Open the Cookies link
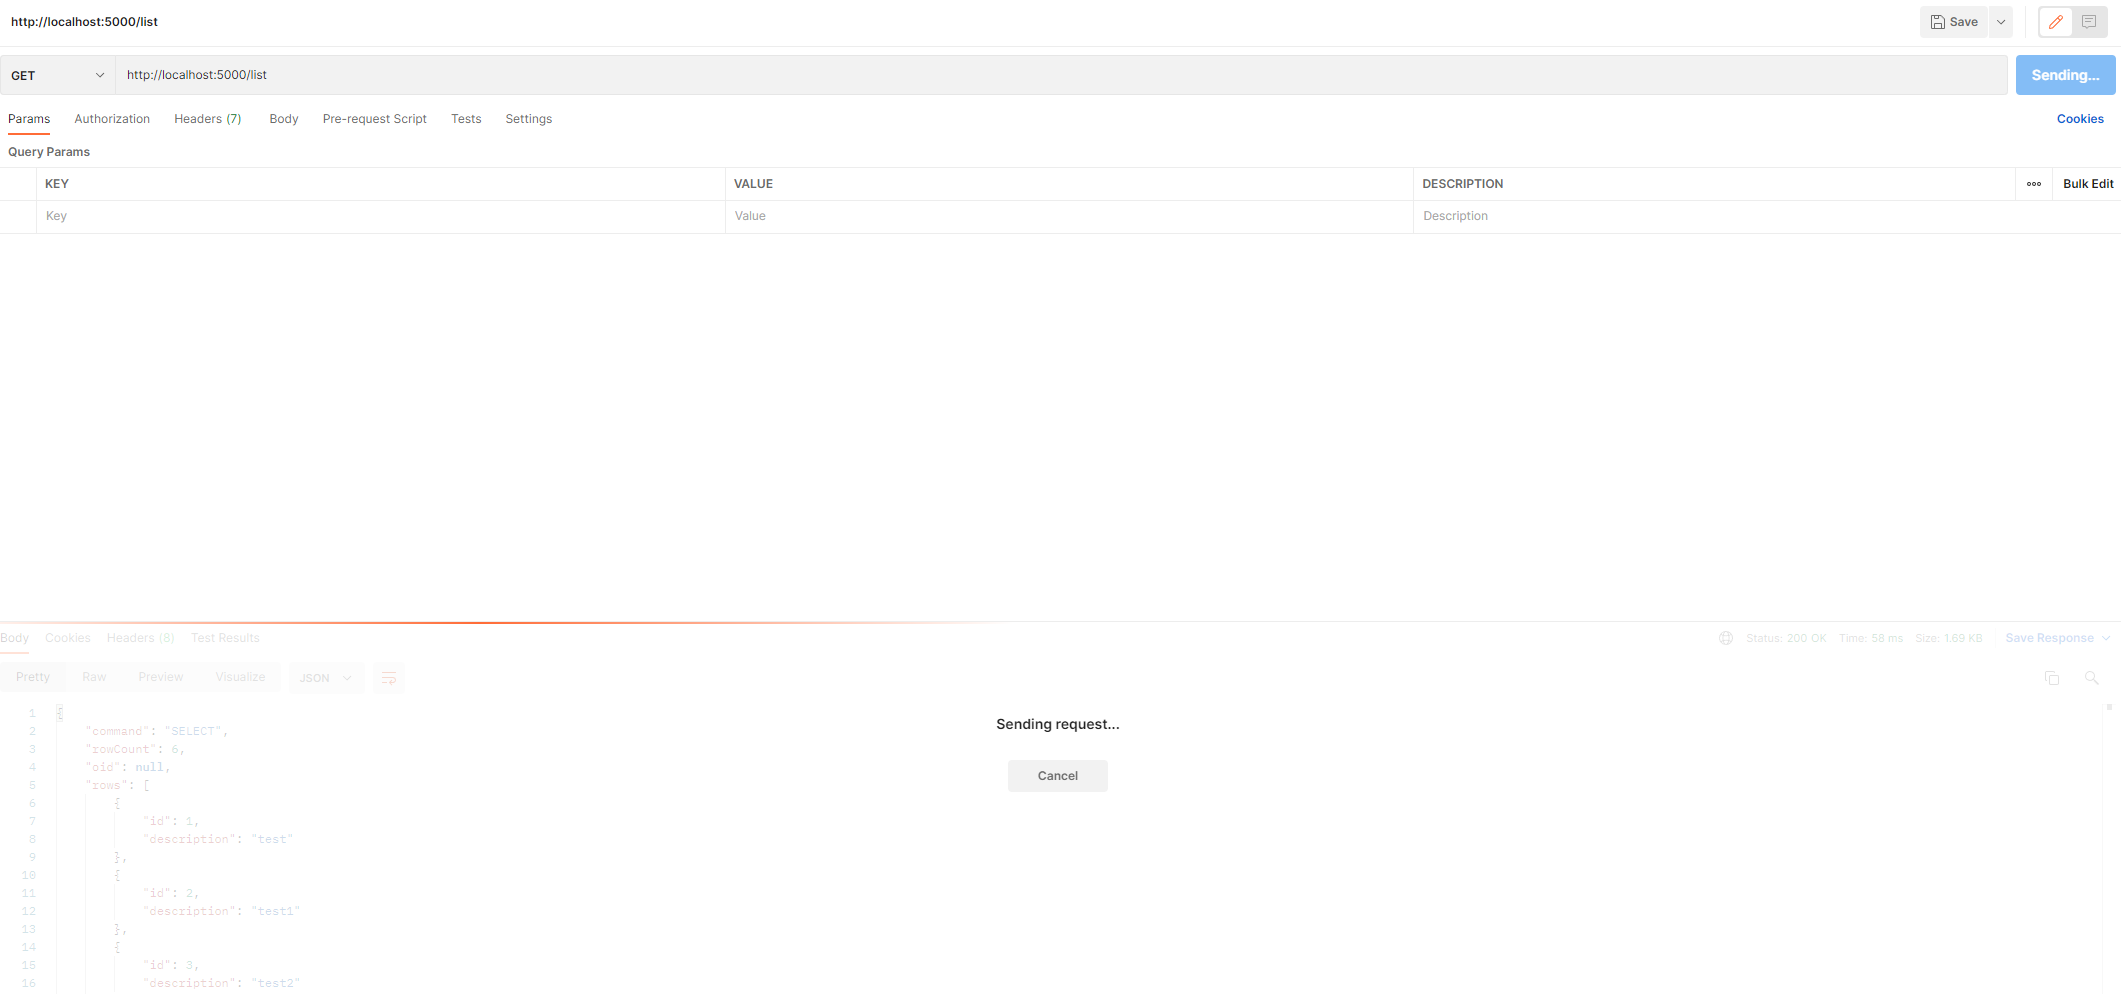 click(x=2080, y=119)
